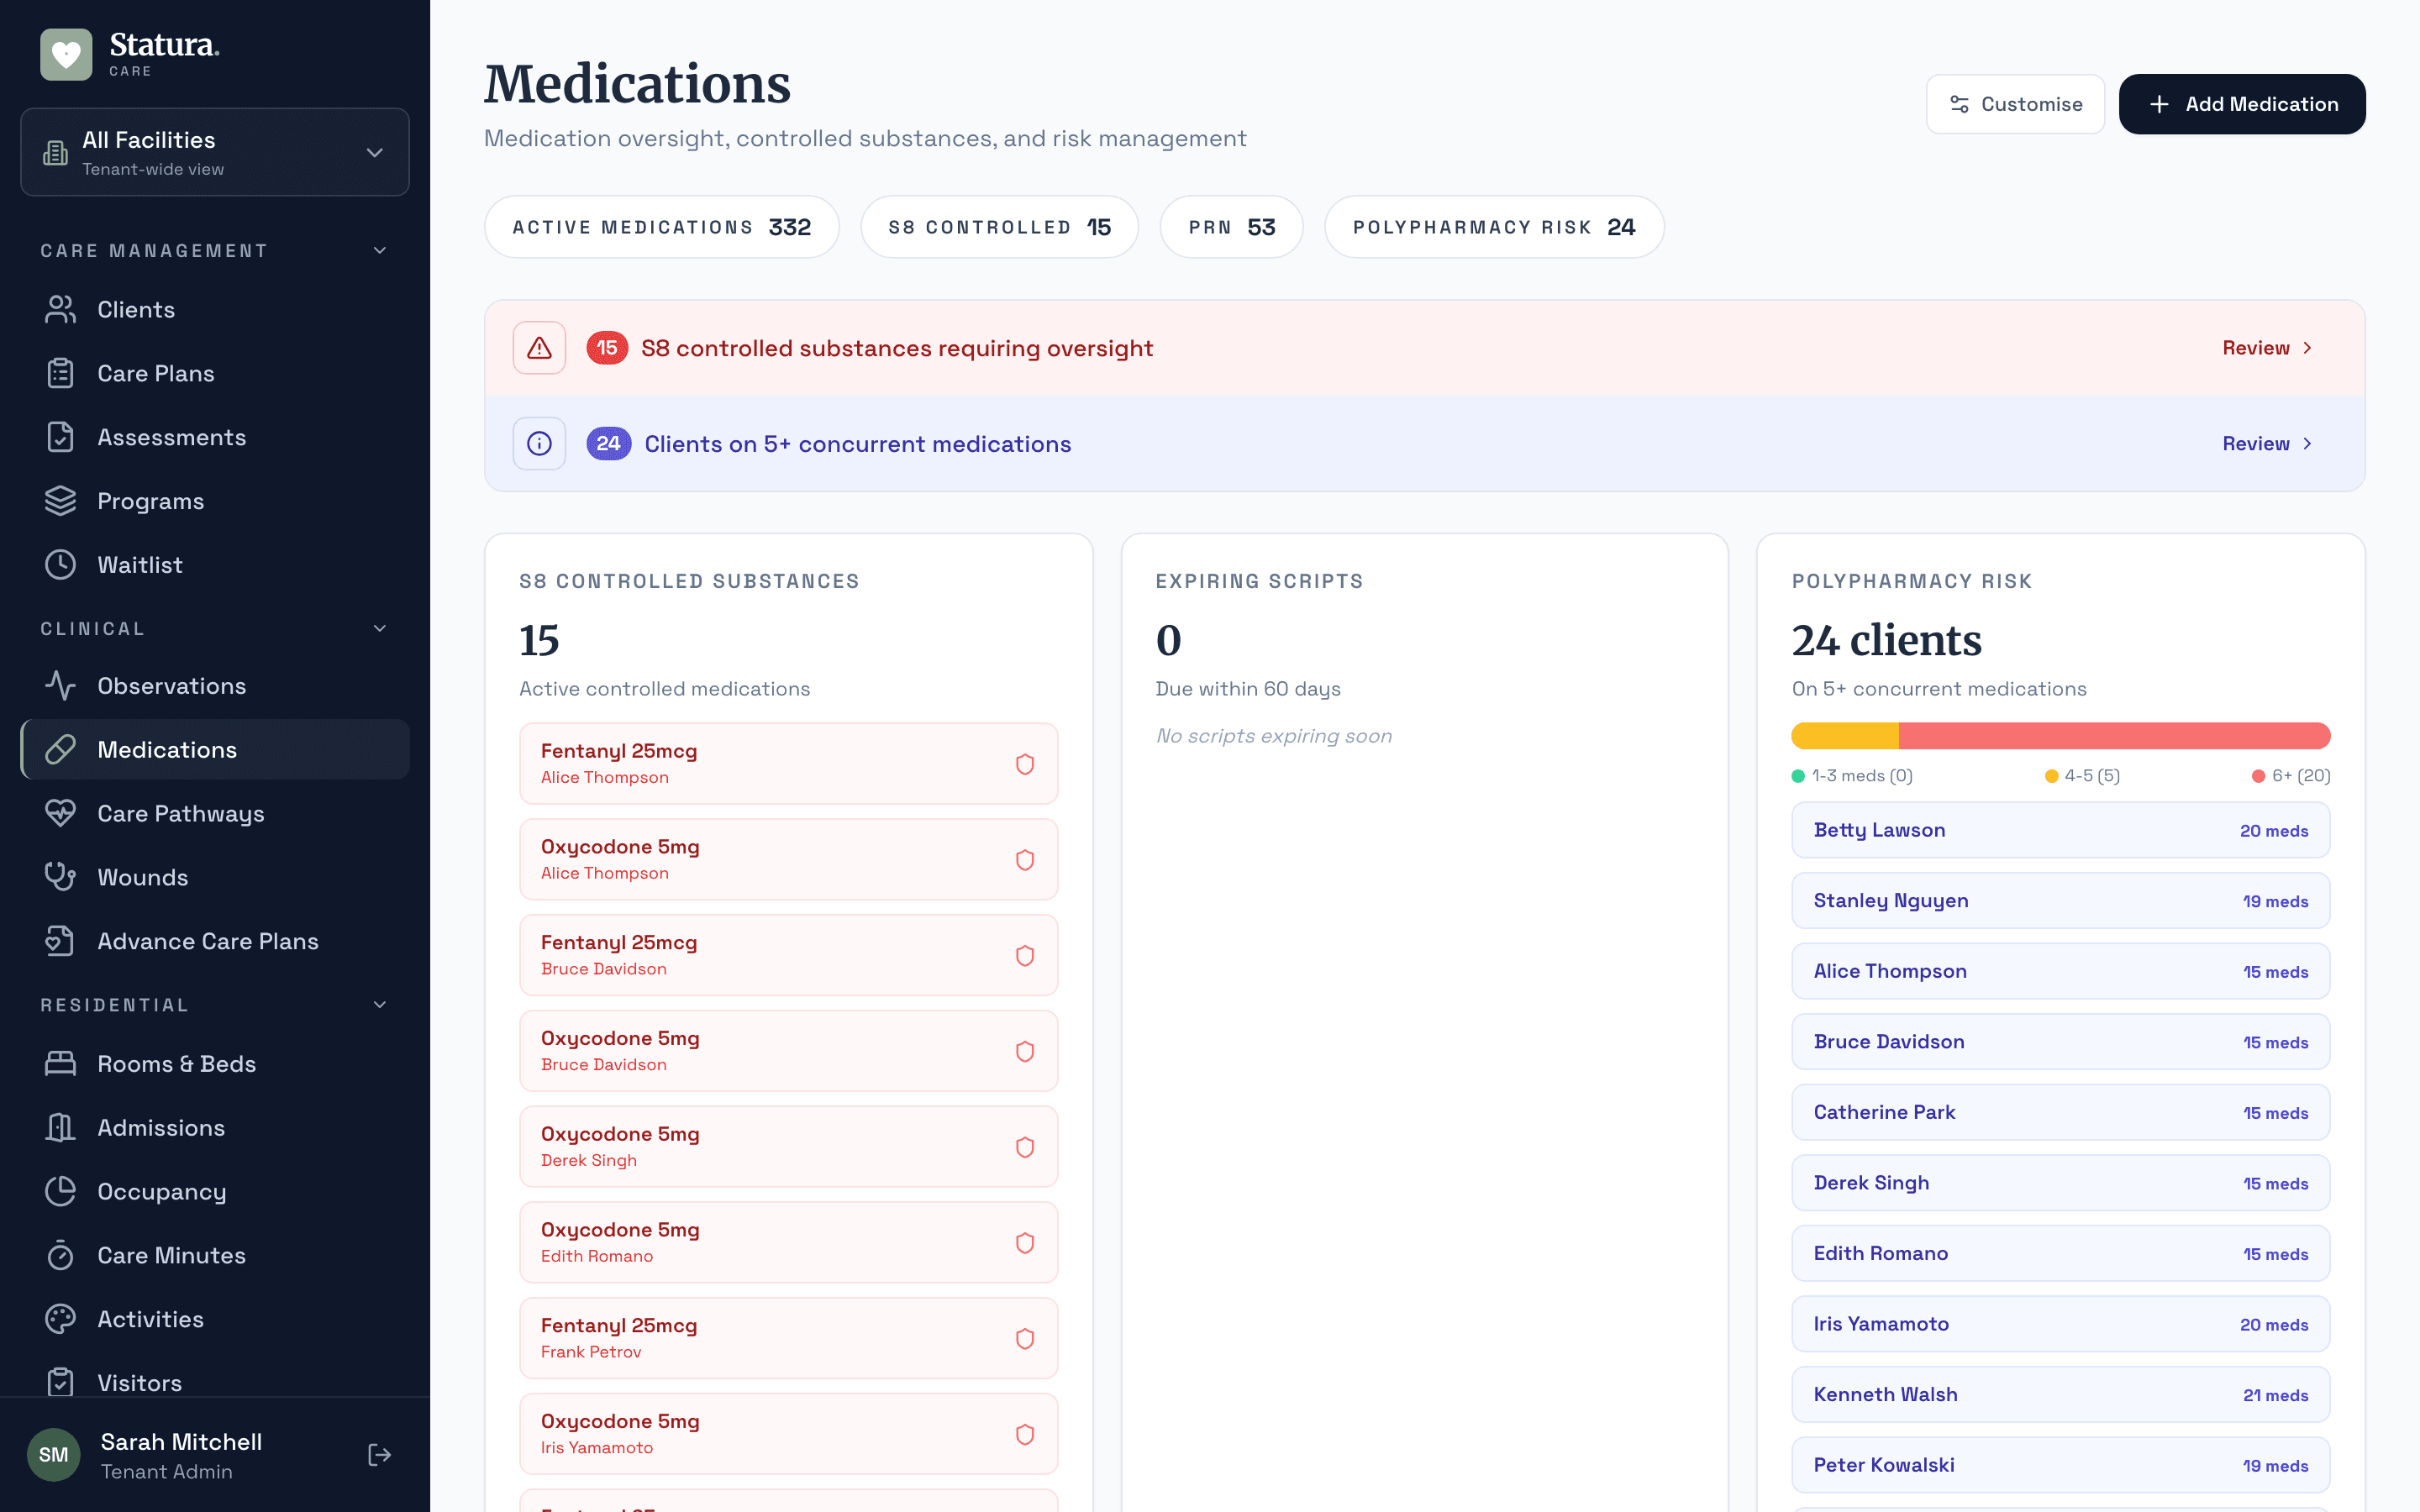The width and height of the screenshot is (2420, 1512).
Task: Open the Admissions page
Action: [x=215, y=1128]
